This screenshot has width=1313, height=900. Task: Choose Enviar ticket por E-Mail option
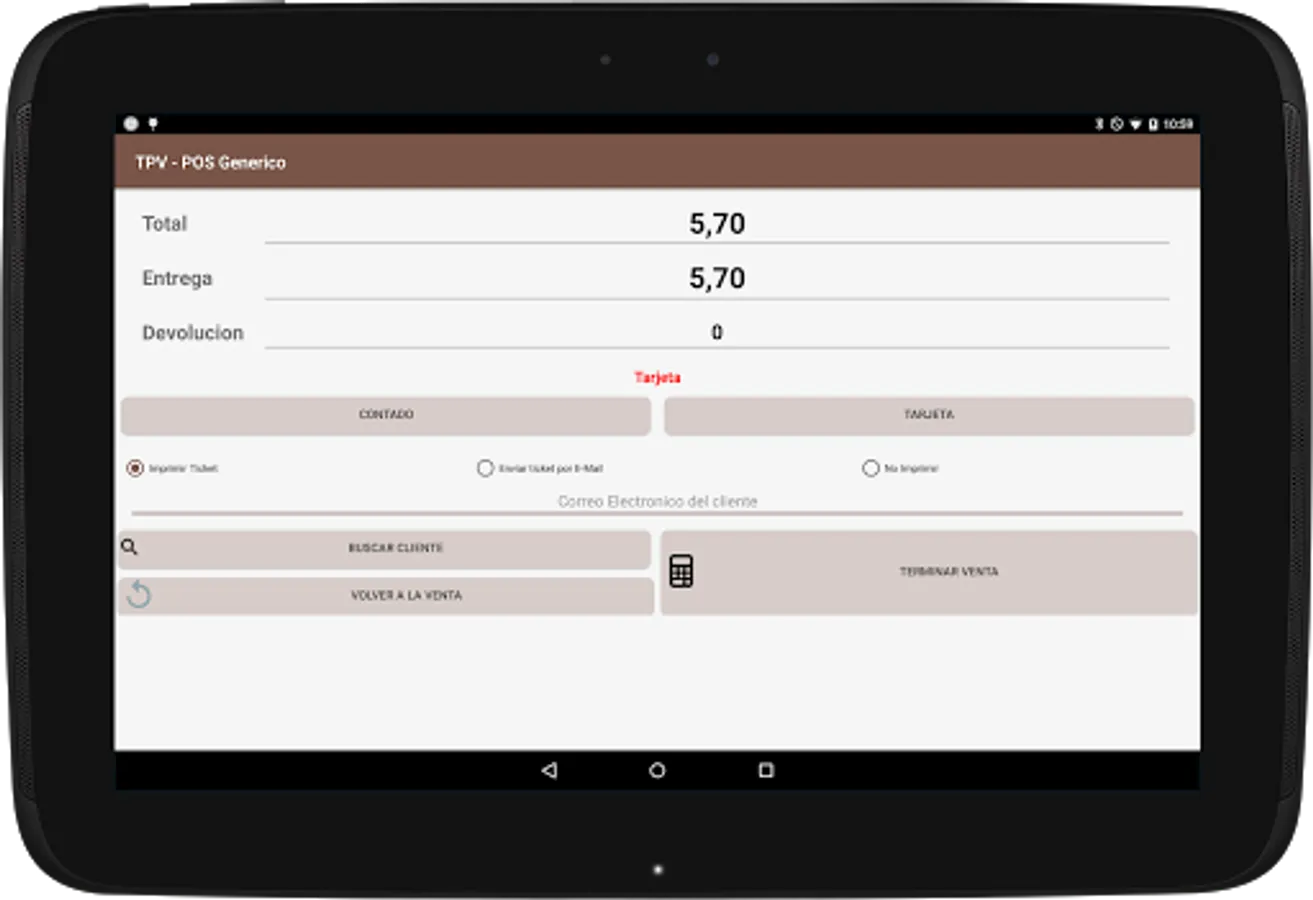(486, 468)
